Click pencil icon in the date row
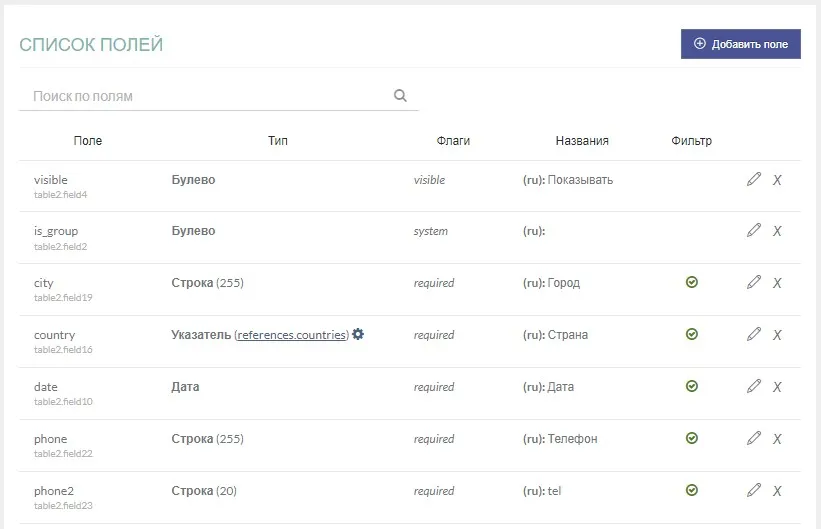The height and width of the screenshot is (529, 821). (754, 387)
